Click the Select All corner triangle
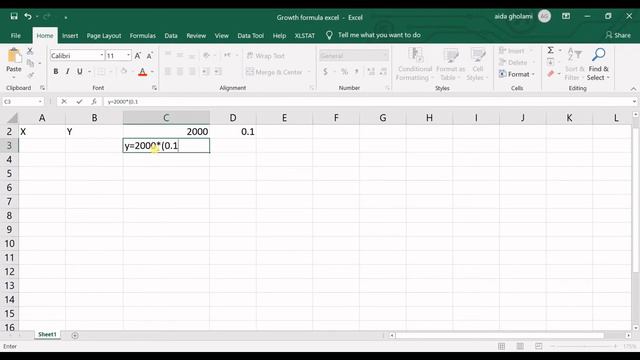Screen dimensions: 640x360 13,118
